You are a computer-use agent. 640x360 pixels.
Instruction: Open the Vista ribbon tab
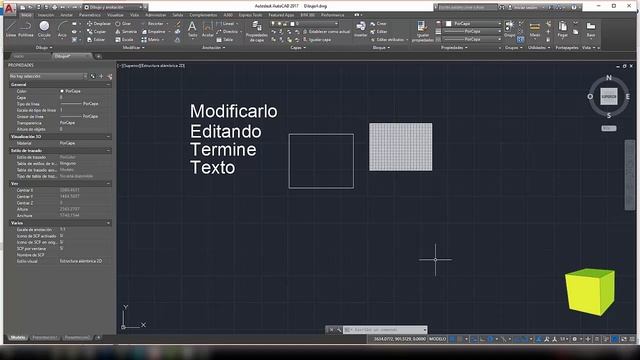pos(134,15)
